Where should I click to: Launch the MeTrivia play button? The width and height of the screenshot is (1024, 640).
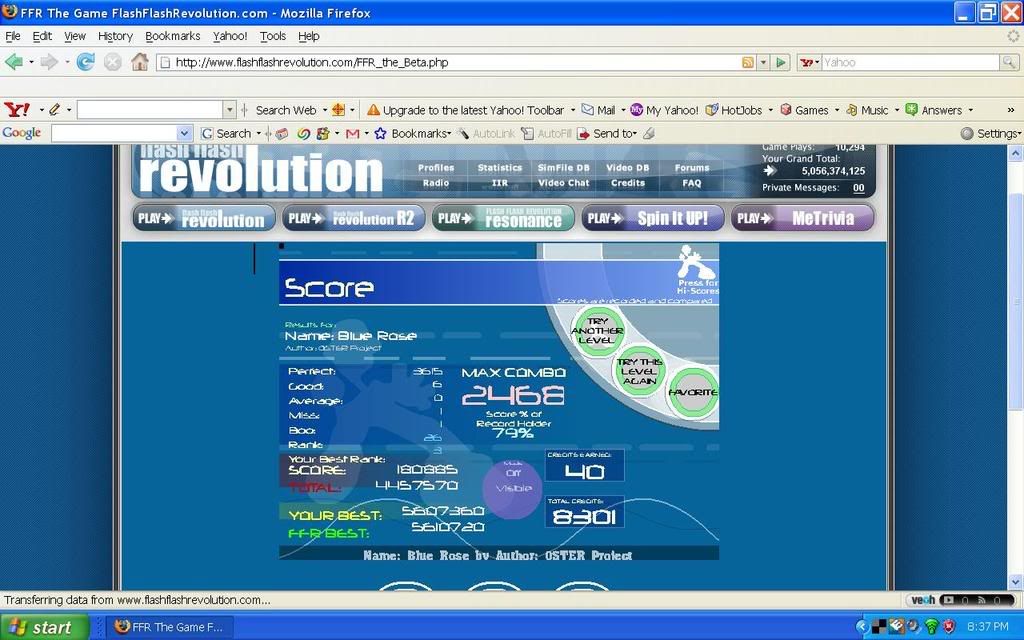802,218
